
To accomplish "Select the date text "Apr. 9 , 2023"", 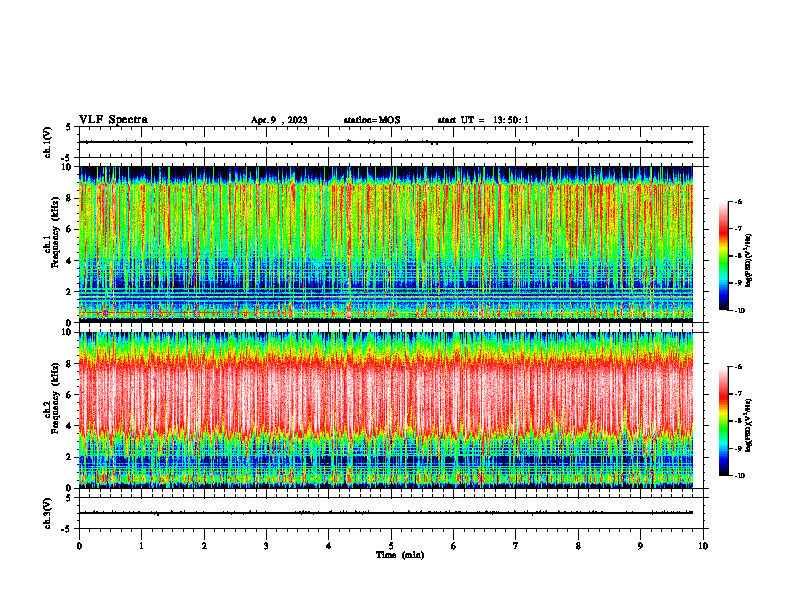I will click(279, 120).
